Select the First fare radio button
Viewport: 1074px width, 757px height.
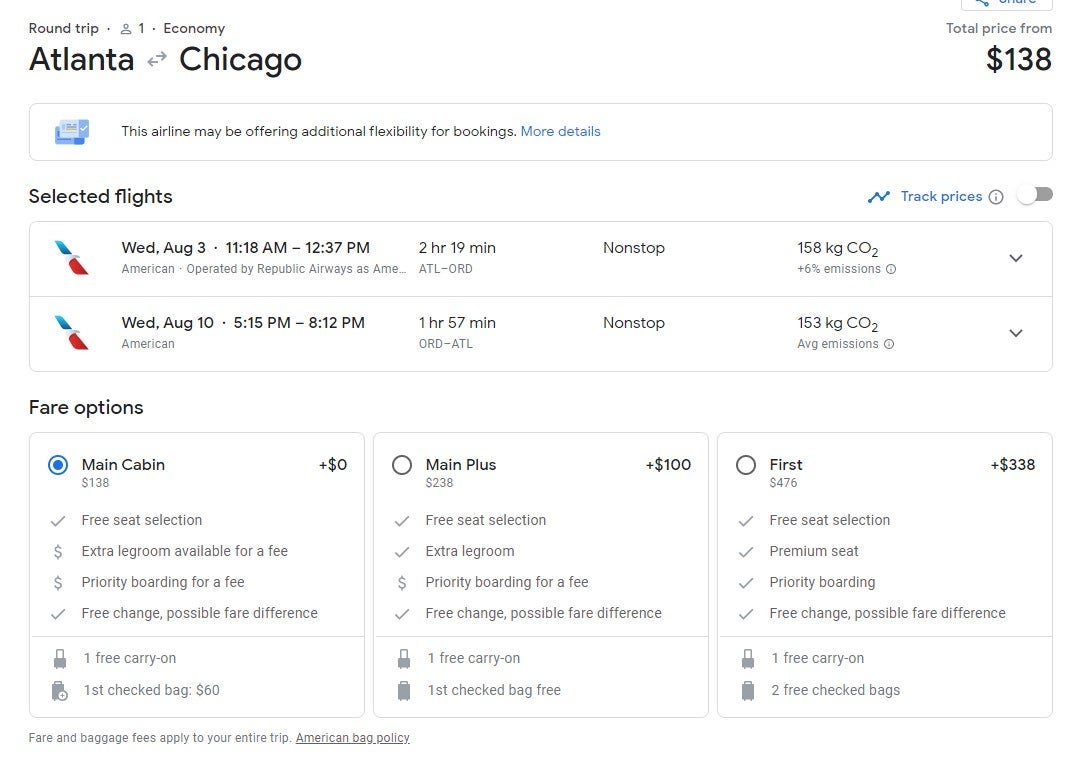coord(746,465)
